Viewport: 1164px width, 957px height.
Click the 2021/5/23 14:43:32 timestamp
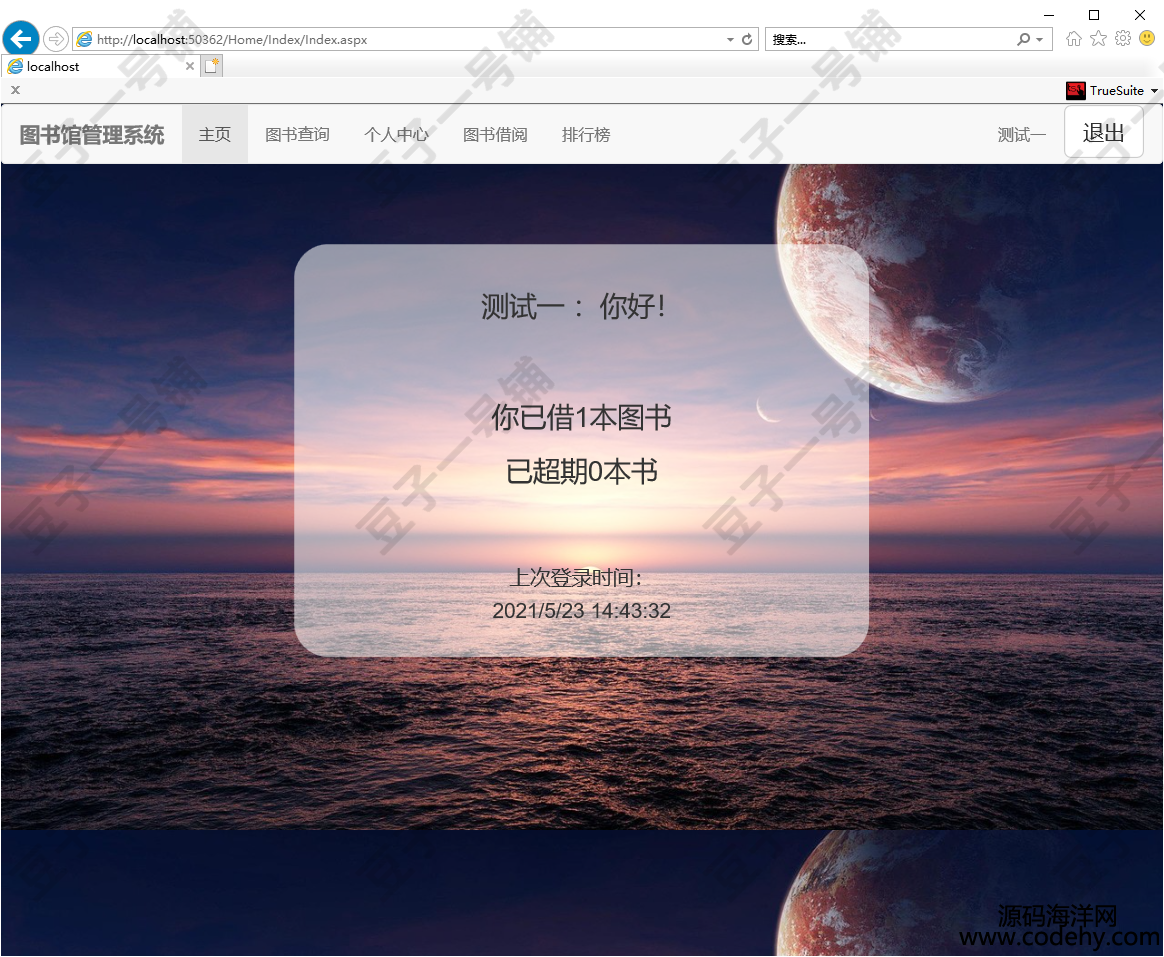click(x=581, y=610)
